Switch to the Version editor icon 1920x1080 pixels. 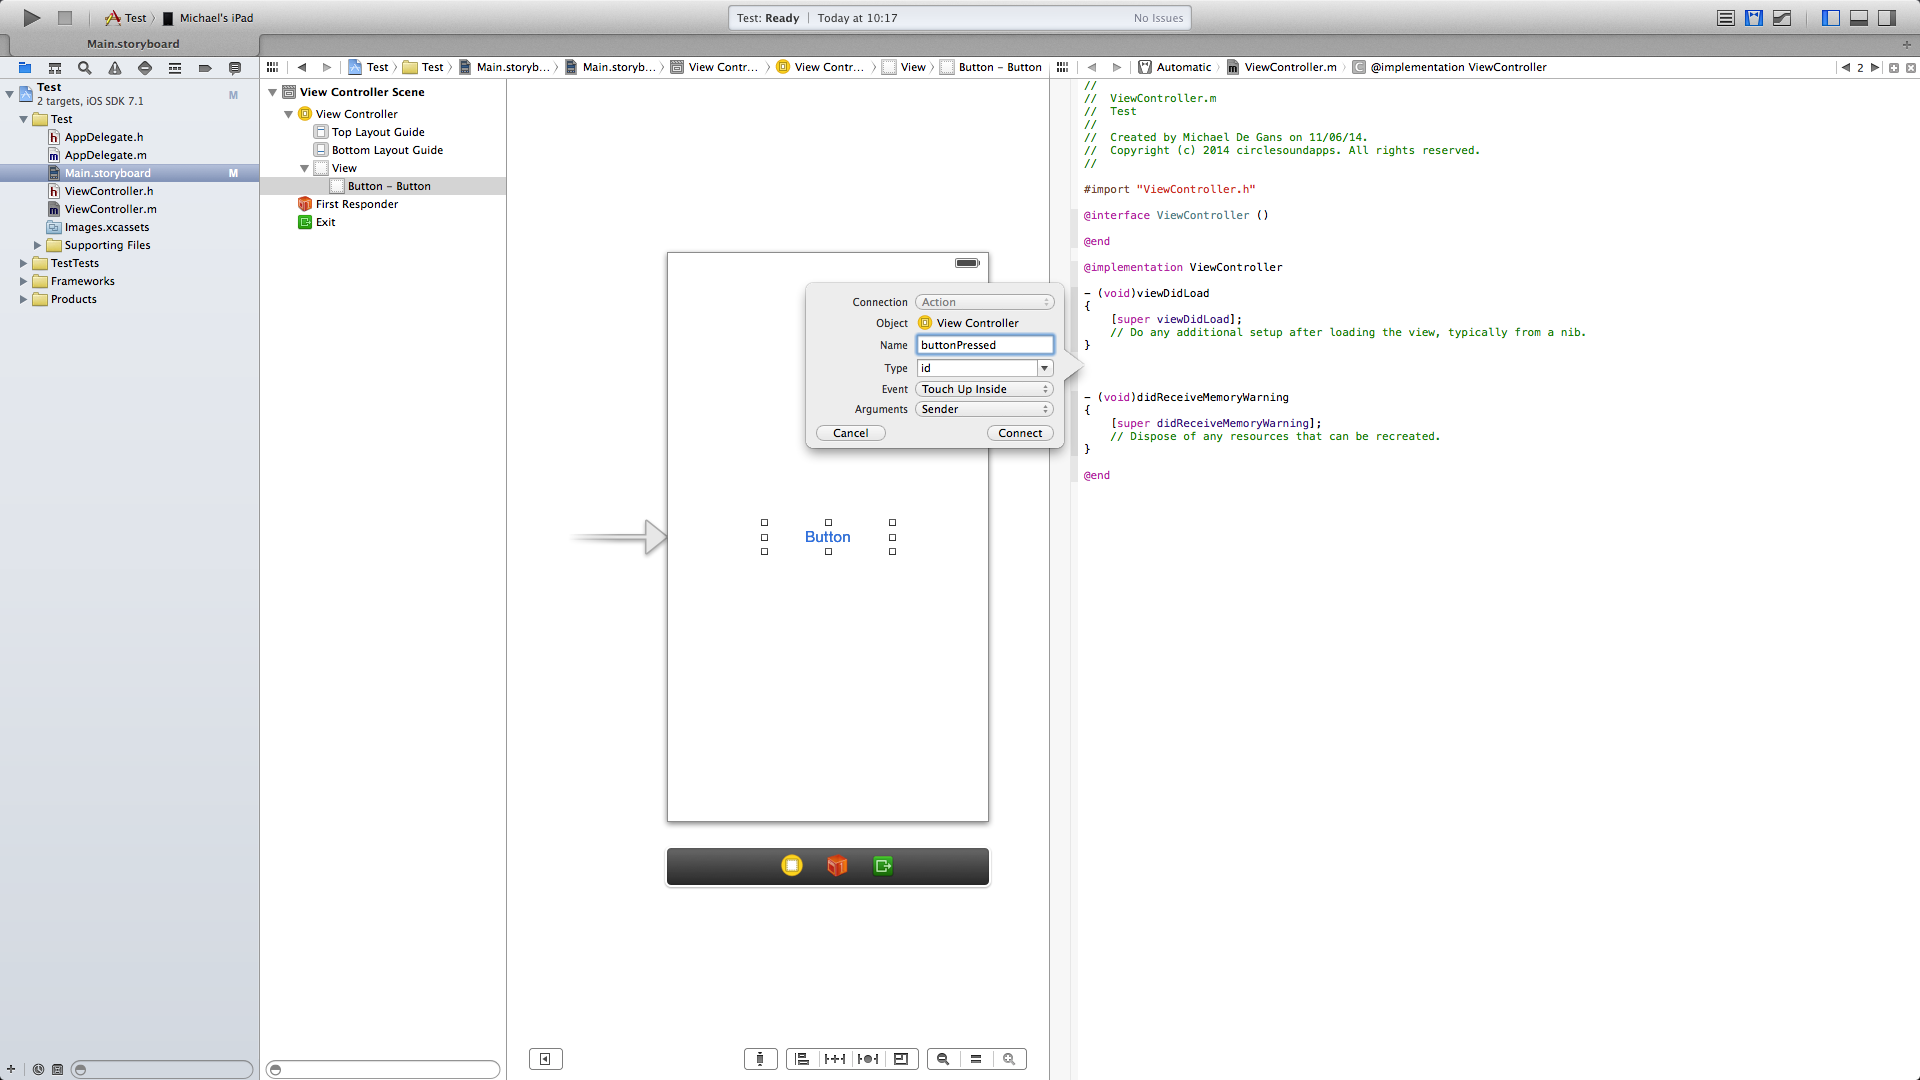tap(1782, 18)
